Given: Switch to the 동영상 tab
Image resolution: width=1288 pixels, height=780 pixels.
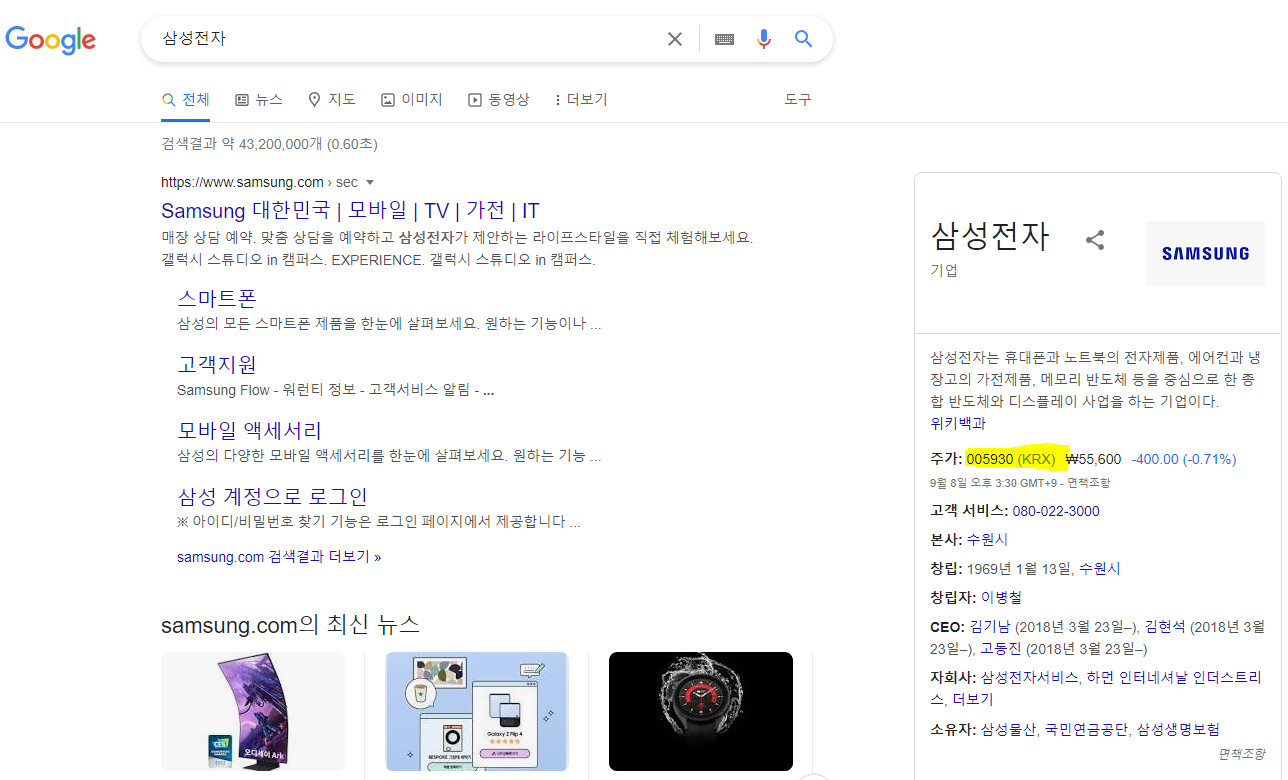Looking at the screenshot, I should point(499,100).
